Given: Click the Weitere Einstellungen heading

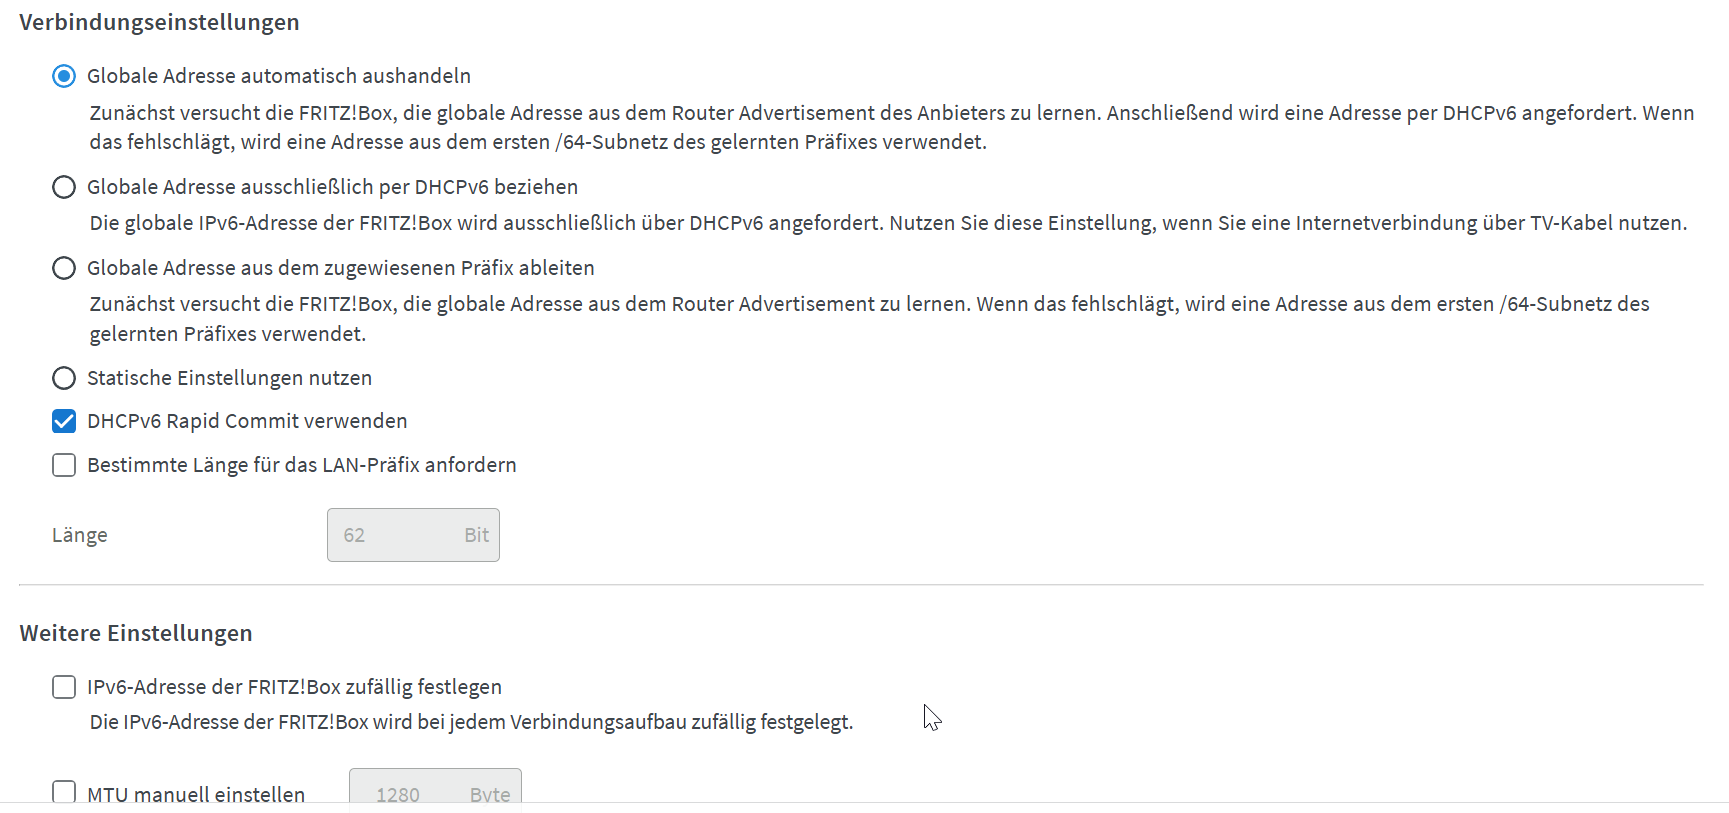Looking at the screenshot, I should [136, 633].
